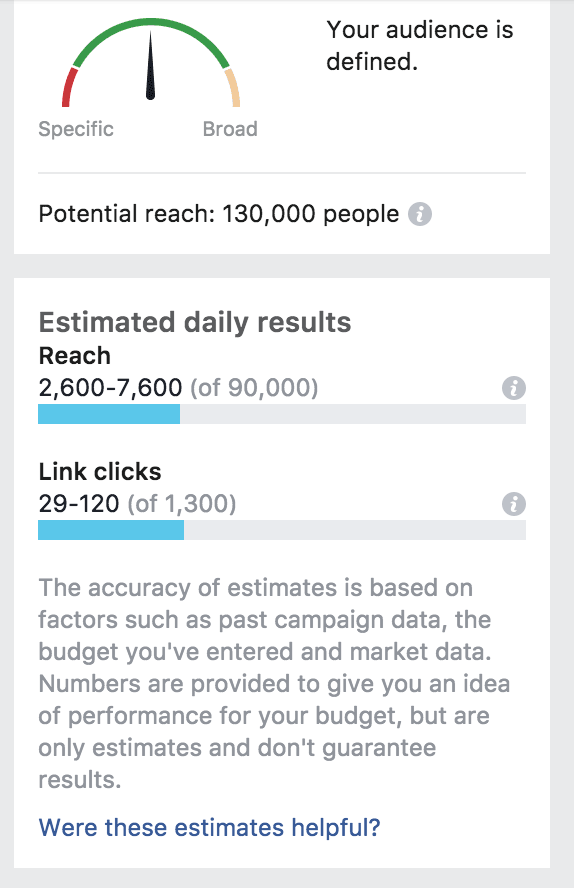574x888 pixels.
Task: Click the grey unfilled part of Link clicks bar
Action: click(x=355, y=530)
